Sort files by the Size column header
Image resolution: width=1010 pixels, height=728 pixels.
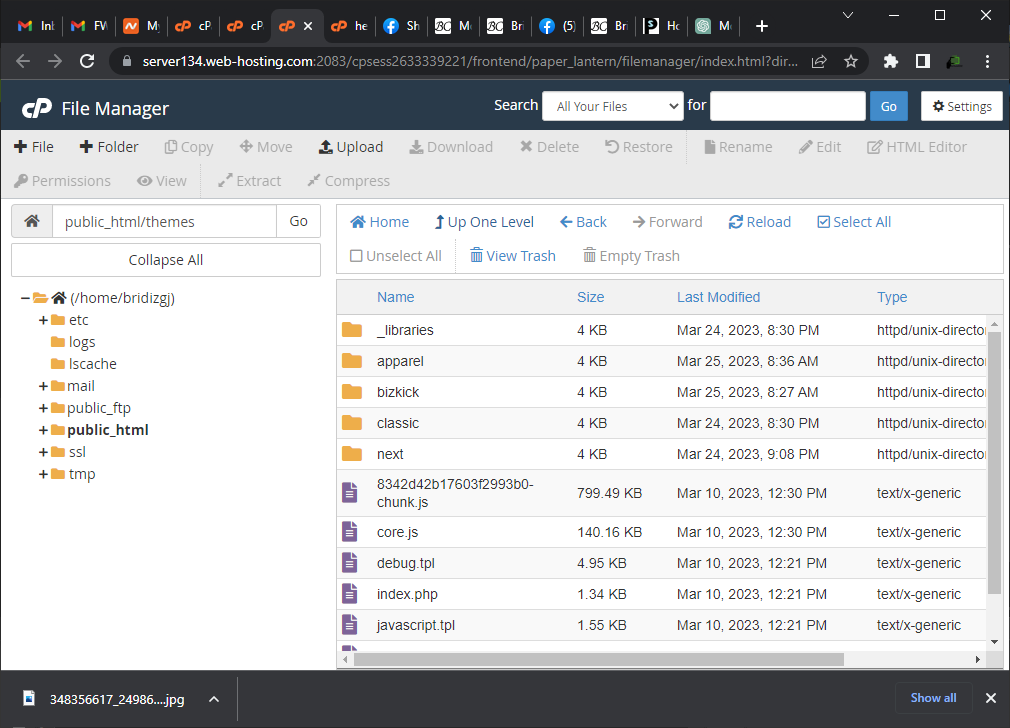(590, 297)
